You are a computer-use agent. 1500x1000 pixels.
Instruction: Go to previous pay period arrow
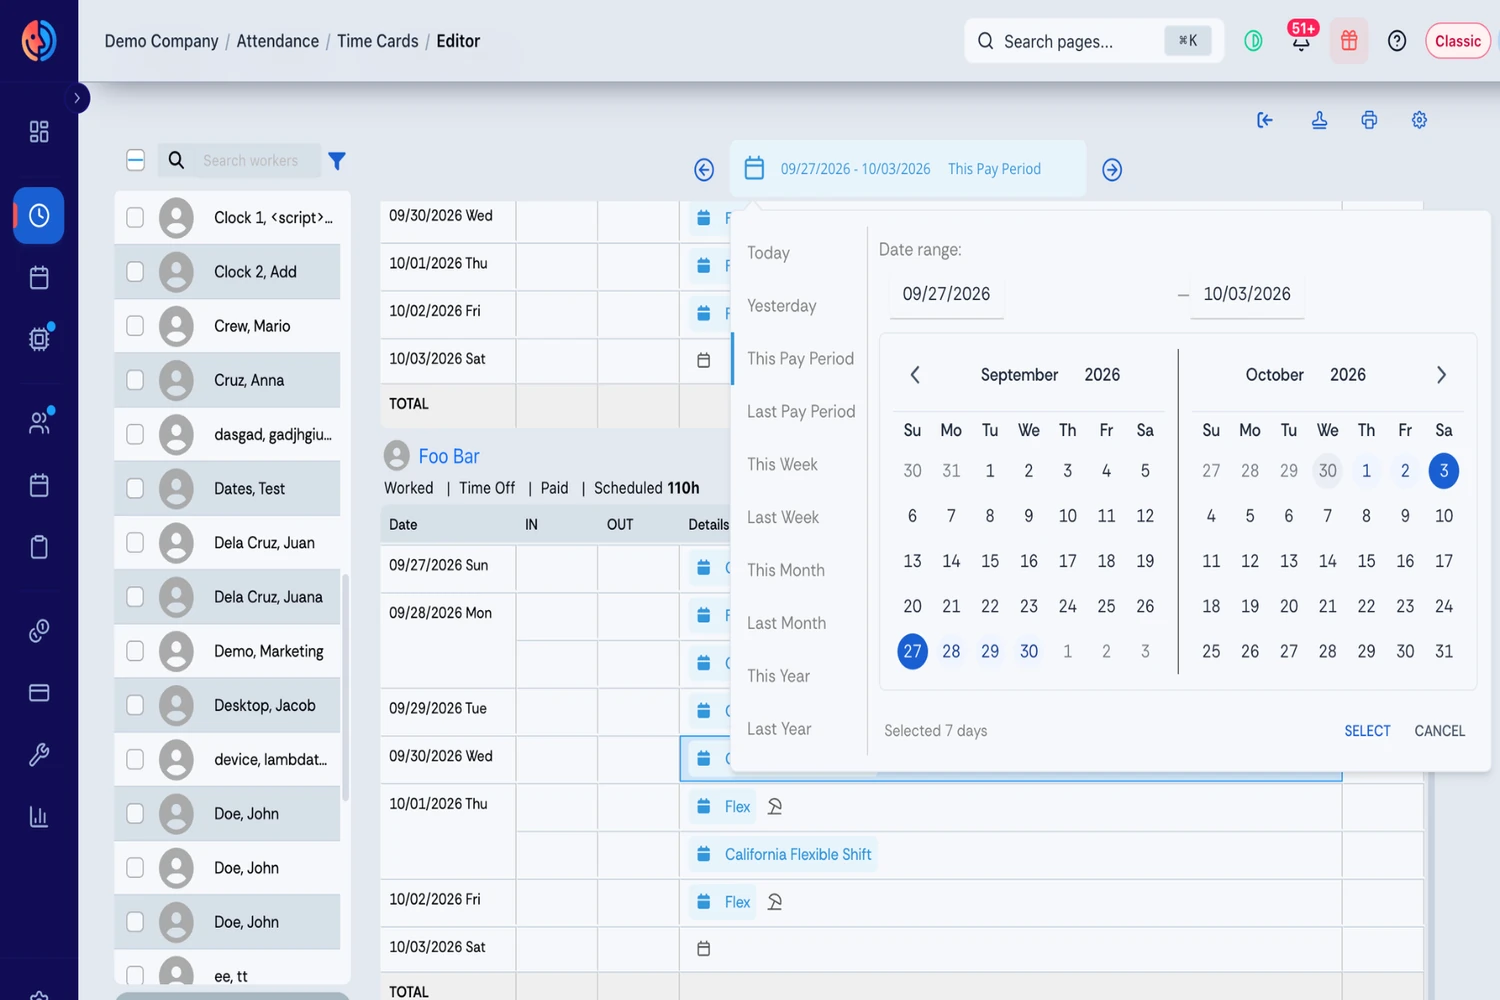click(x=704, y=170)
